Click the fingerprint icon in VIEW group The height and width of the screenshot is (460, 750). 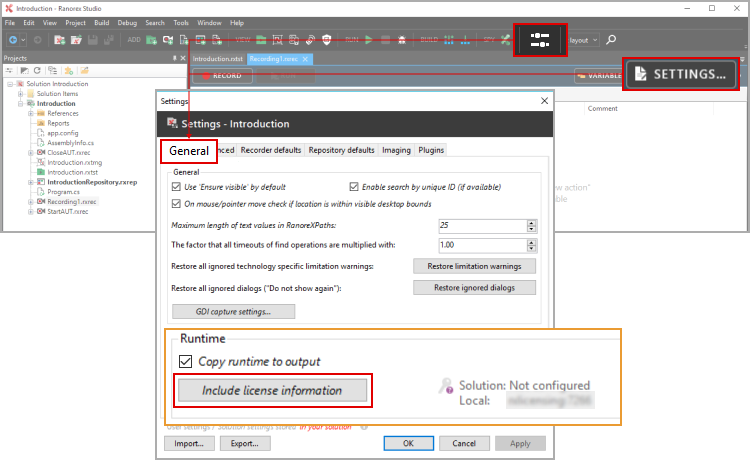pyautogui.click(x=310, y=40)
